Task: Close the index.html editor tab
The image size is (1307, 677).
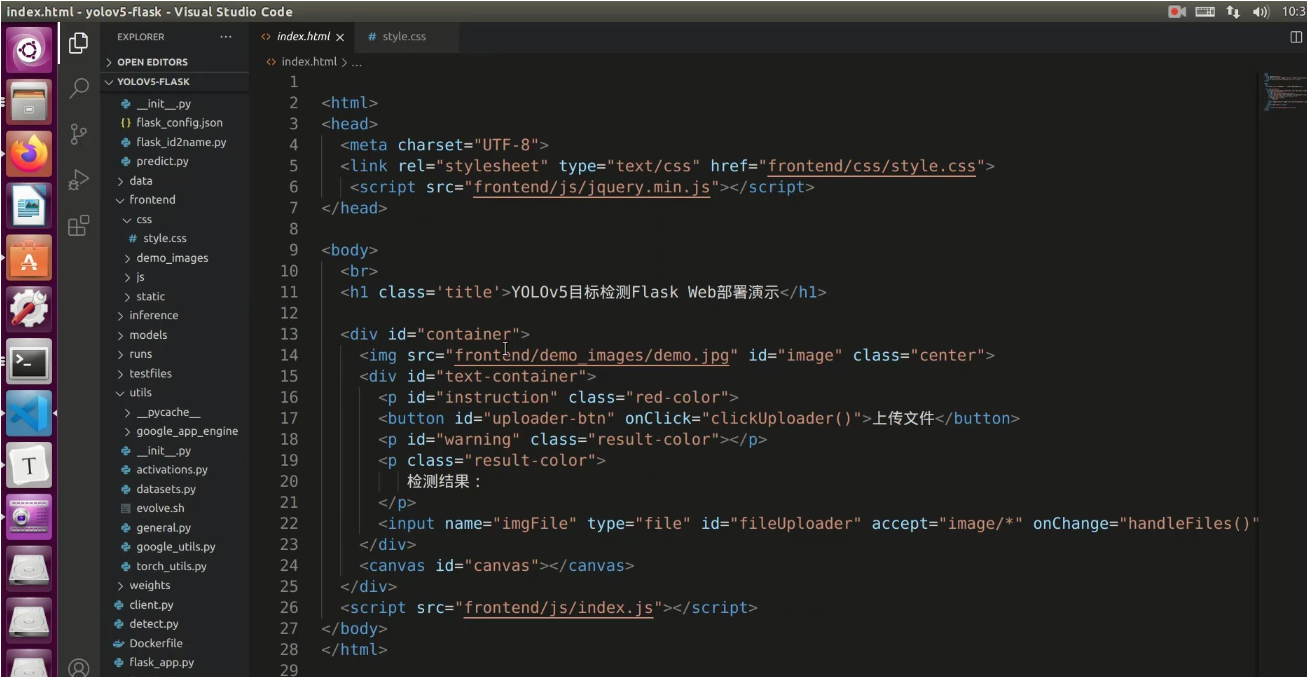Action: click(340, 37)
